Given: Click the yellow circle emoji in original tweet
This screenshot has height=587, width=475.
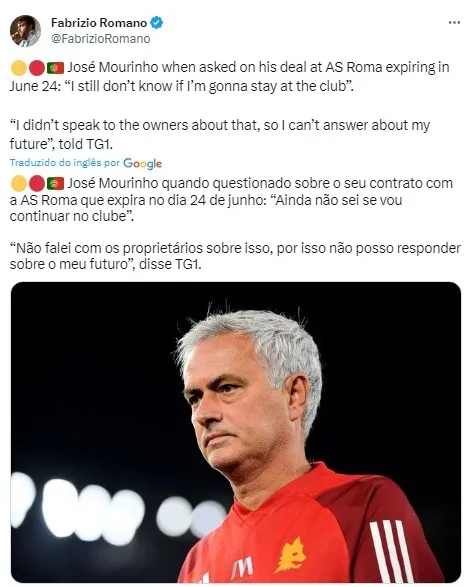Looking at the screenshot, I should coord(19,68).
